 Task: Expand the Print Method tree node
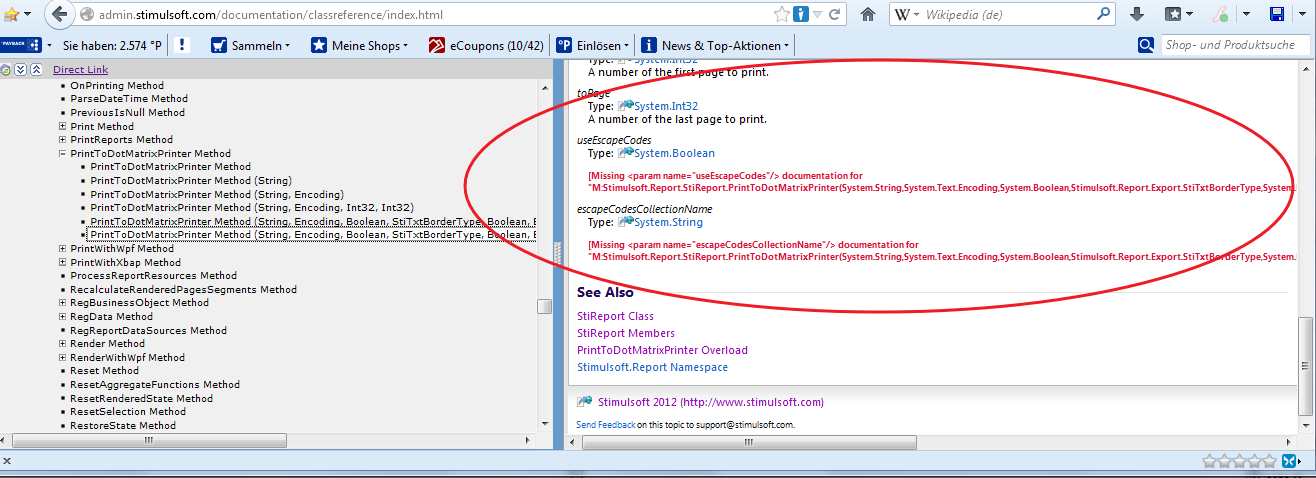62,127
